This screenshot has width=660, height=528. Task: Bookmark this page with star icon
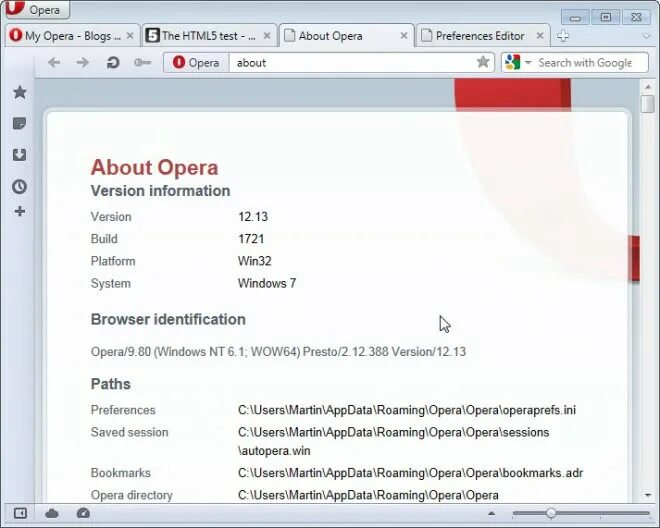click(483, 62)
